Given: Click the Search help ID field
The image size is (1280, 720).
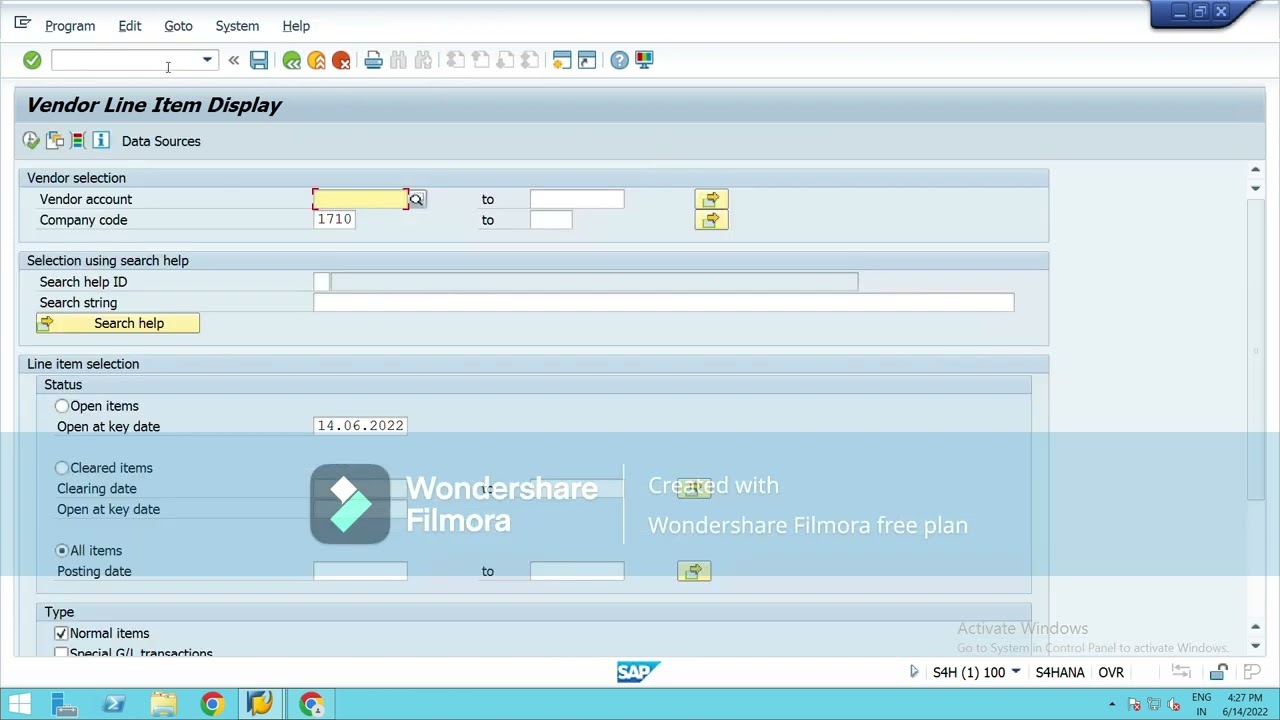Looking at the screenshot, I should (321, 282).
